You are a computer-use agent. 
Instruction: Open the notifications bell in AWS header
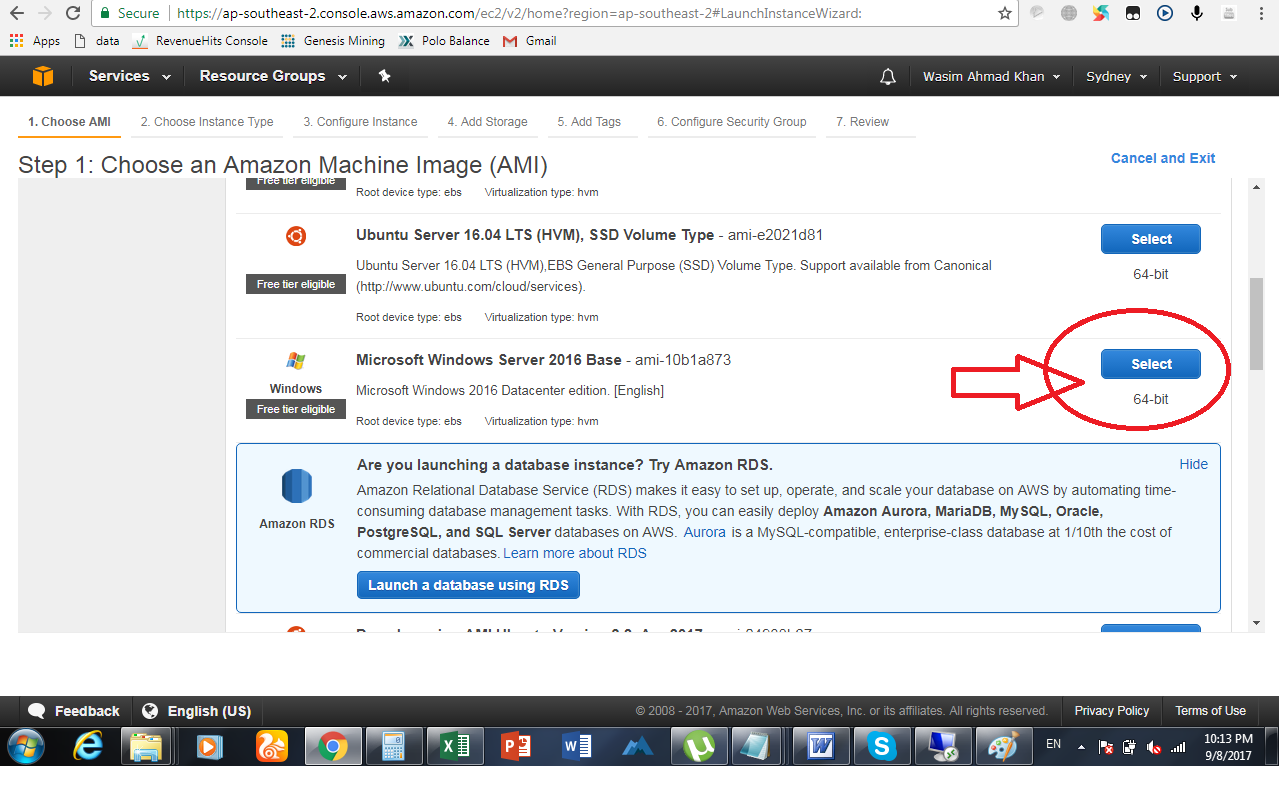[887, 76]
